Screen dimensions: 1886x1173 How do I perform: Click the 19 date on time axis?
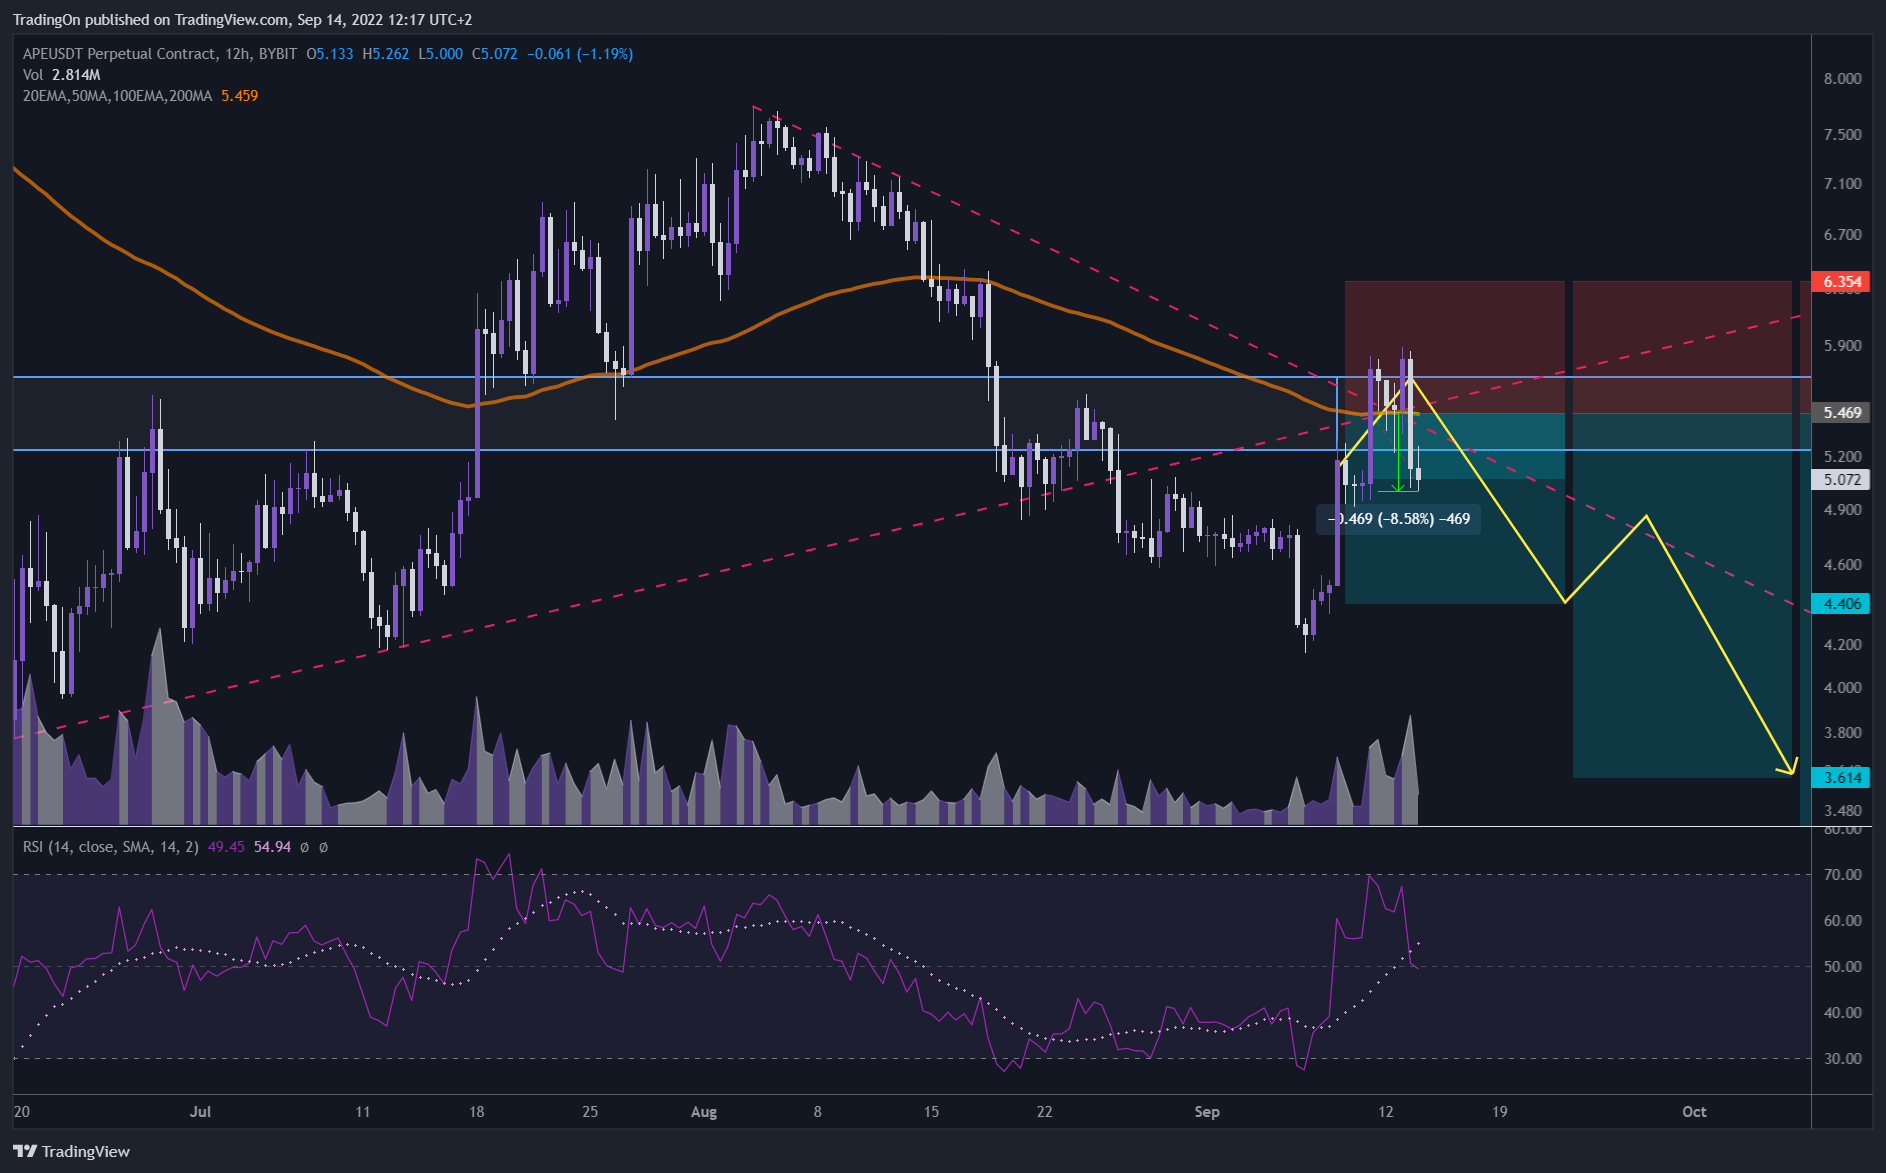coord(1499,1112)
